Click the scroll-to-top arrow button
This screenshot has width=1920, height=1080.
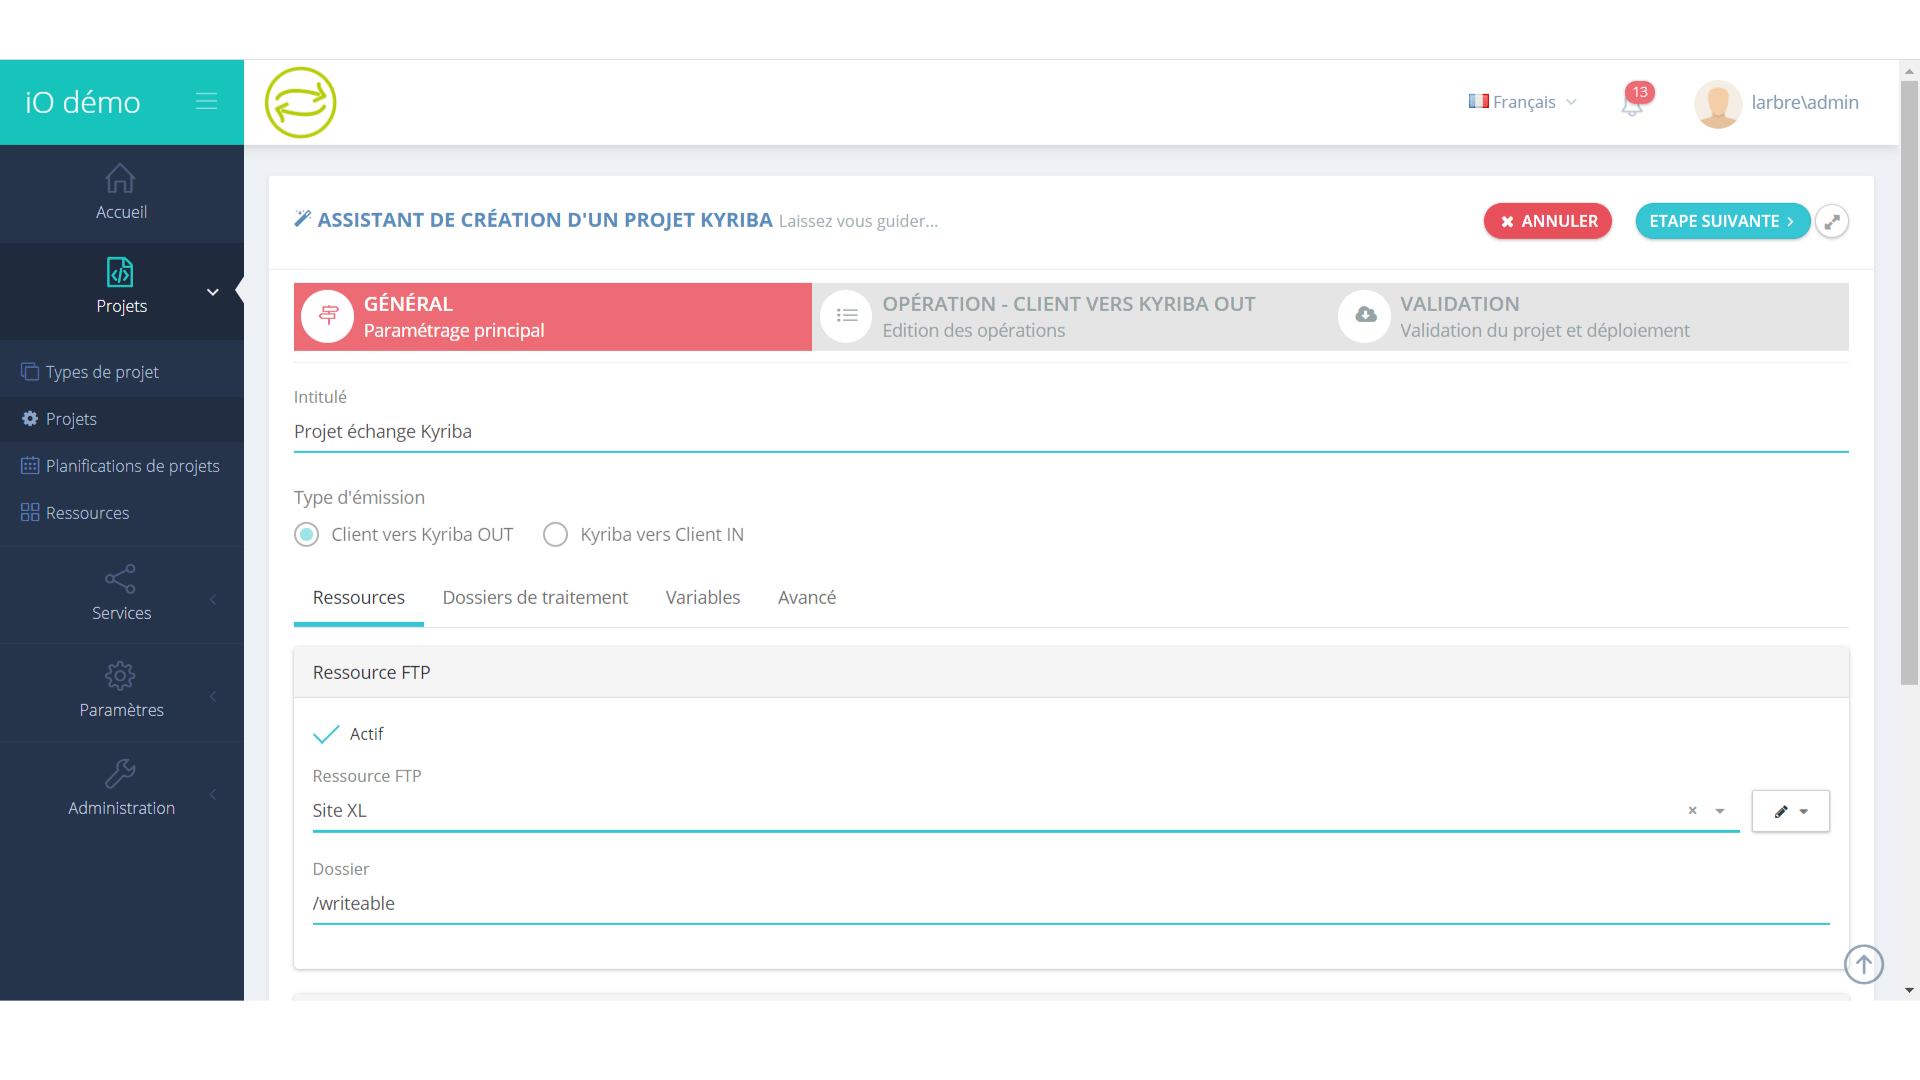pyautogui.click(x=1864, y=964)
